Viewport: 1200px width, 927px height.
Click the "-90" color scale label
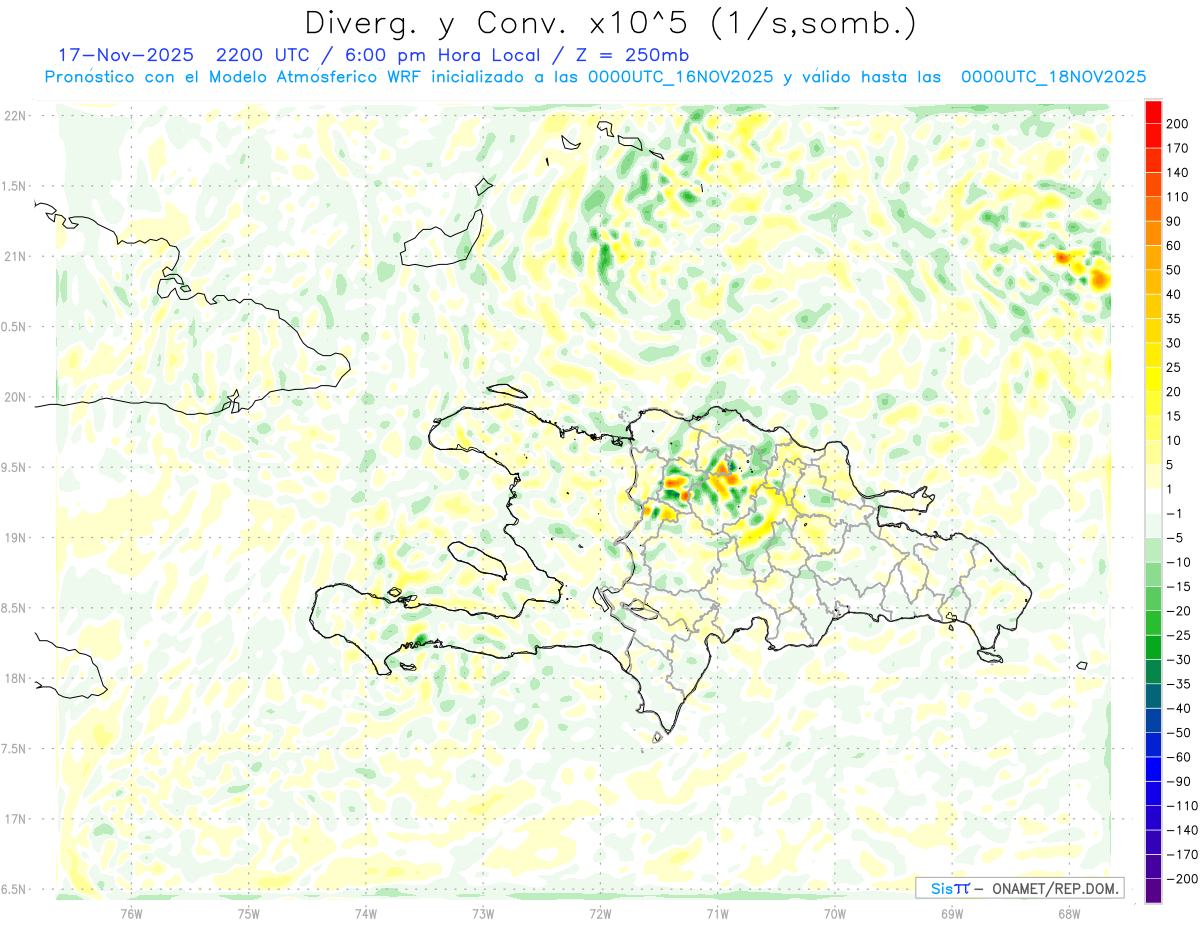pyautogui.click(x=1178, y=782)
